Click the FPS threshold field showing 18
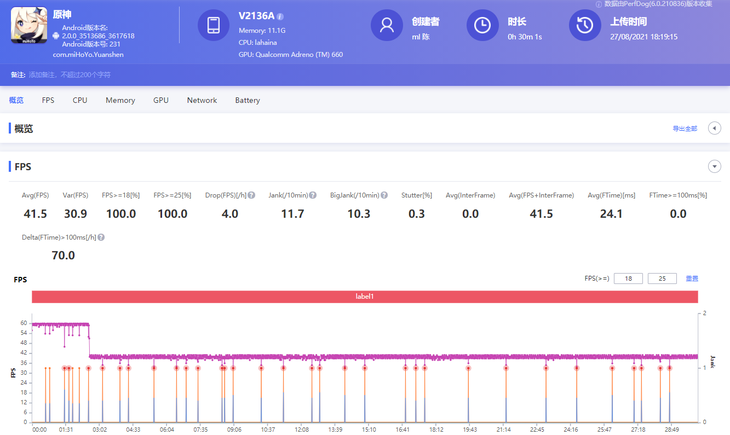This screenshot has width=730, height=435. 628,279
